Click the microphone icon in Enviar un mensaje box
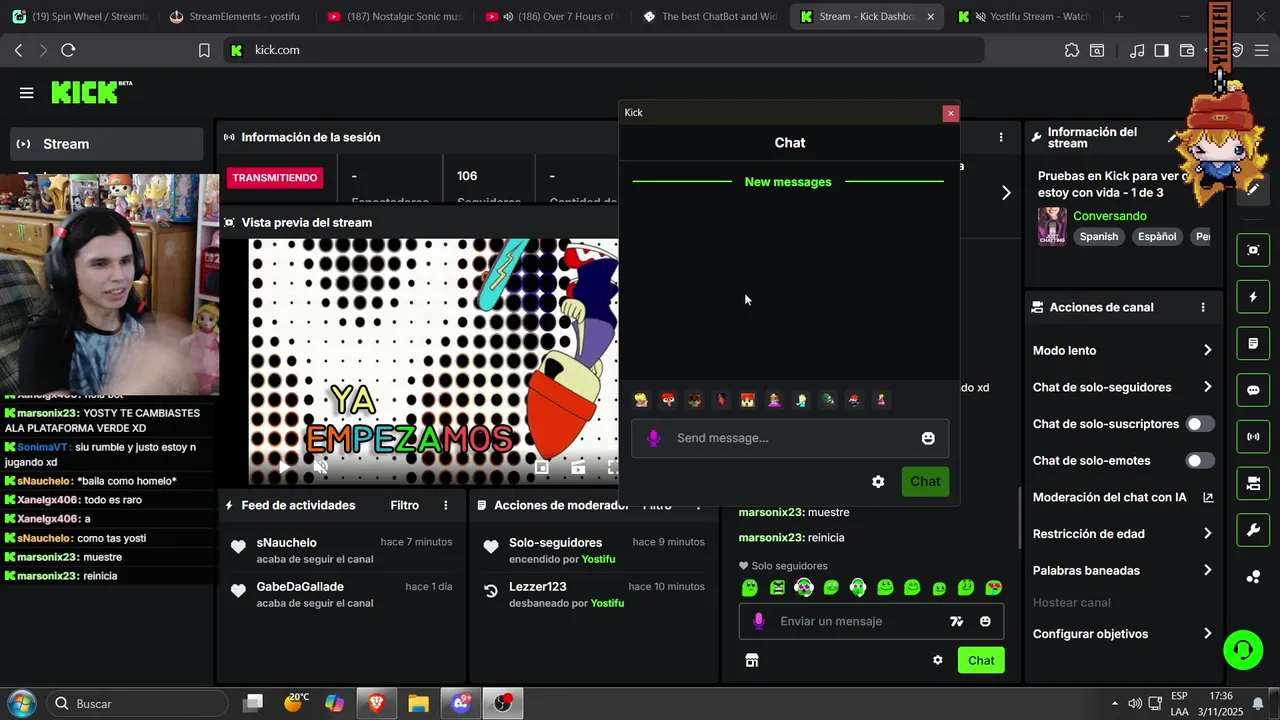The image size is (1280, 720). pyautogui.click(x=759, y=621)
